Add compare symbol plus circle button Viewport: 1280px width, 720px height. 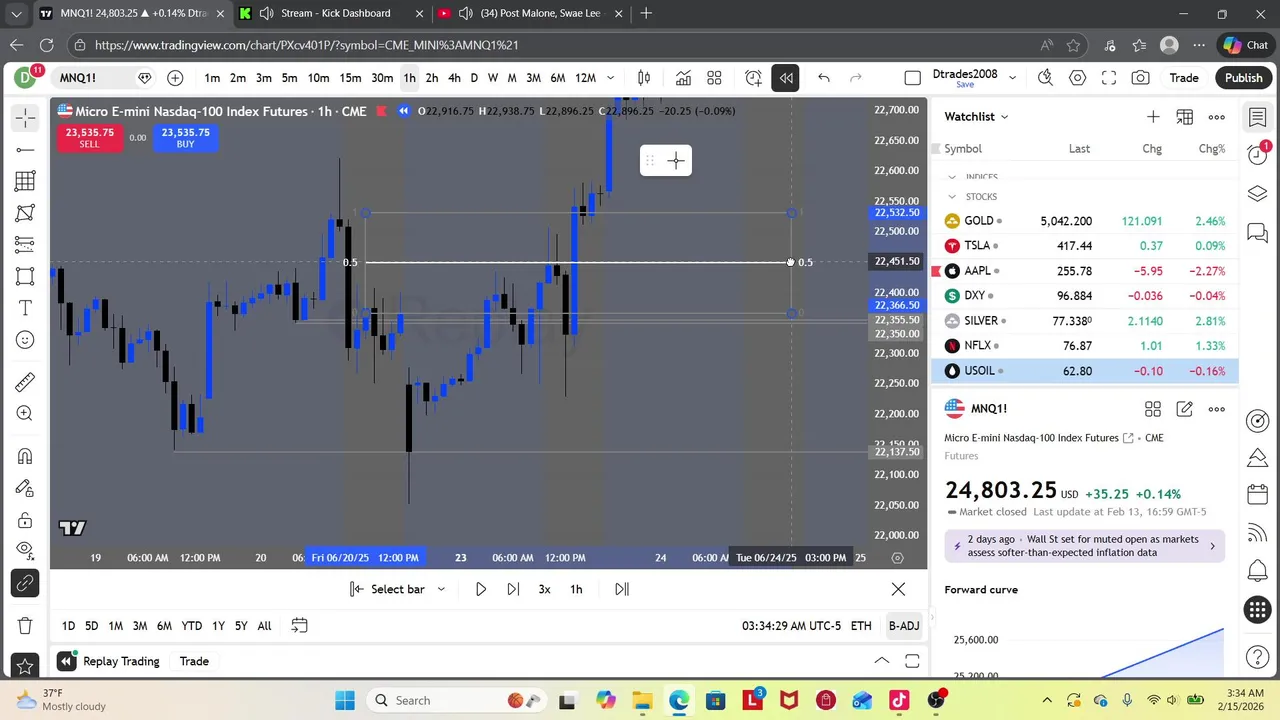pyautogui.click(x=175, y=78)
